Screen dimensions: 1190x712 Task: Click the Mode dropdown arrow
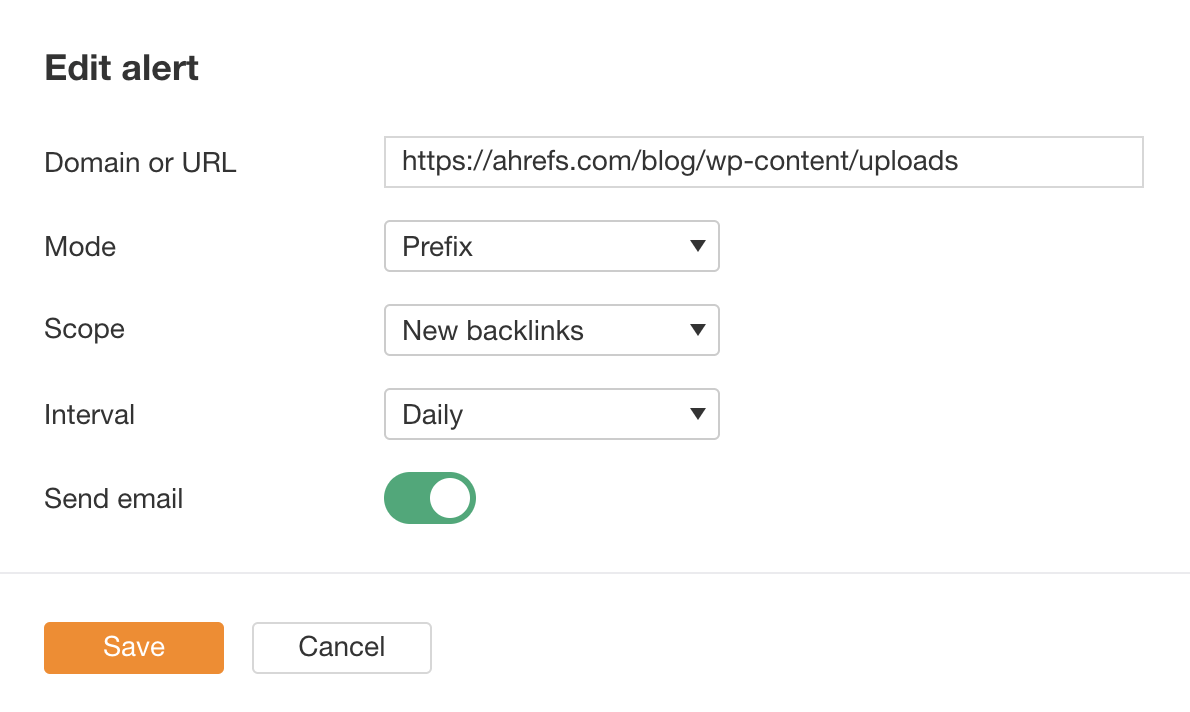pyautogui.click(x=698, y=246)
